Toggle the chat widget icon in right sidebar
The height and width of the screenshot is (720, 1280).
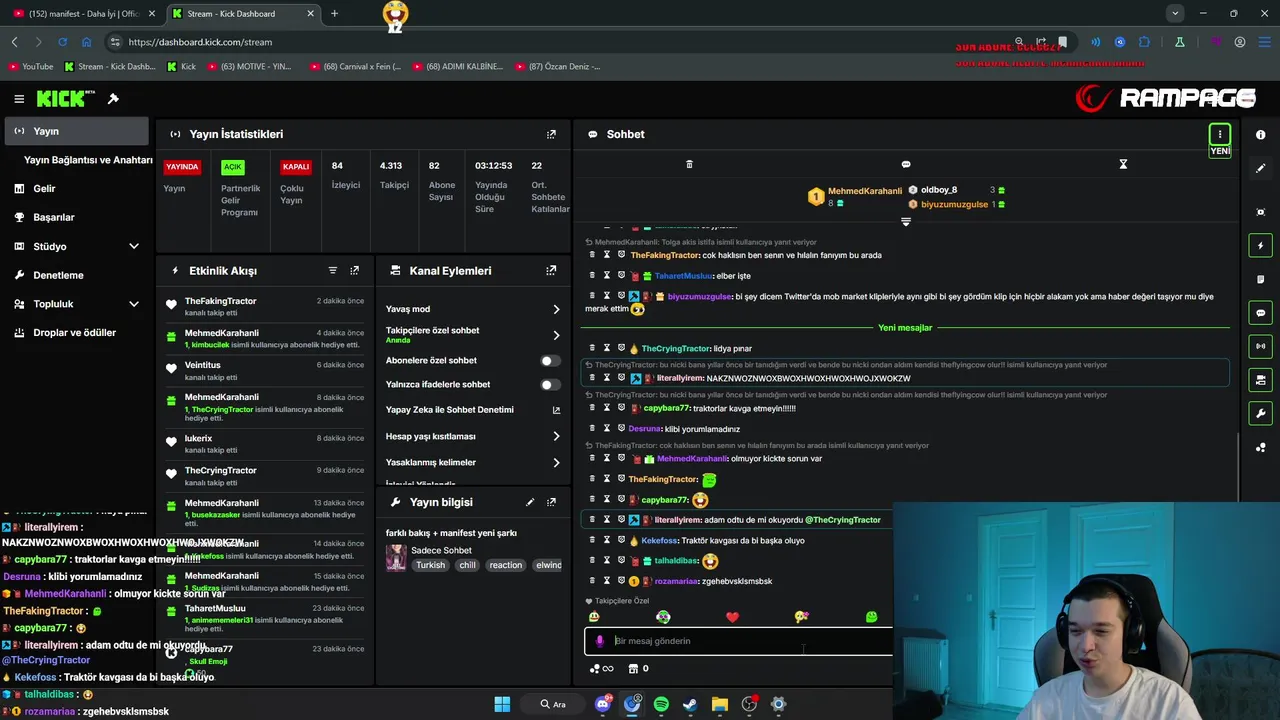point(1260,313)
